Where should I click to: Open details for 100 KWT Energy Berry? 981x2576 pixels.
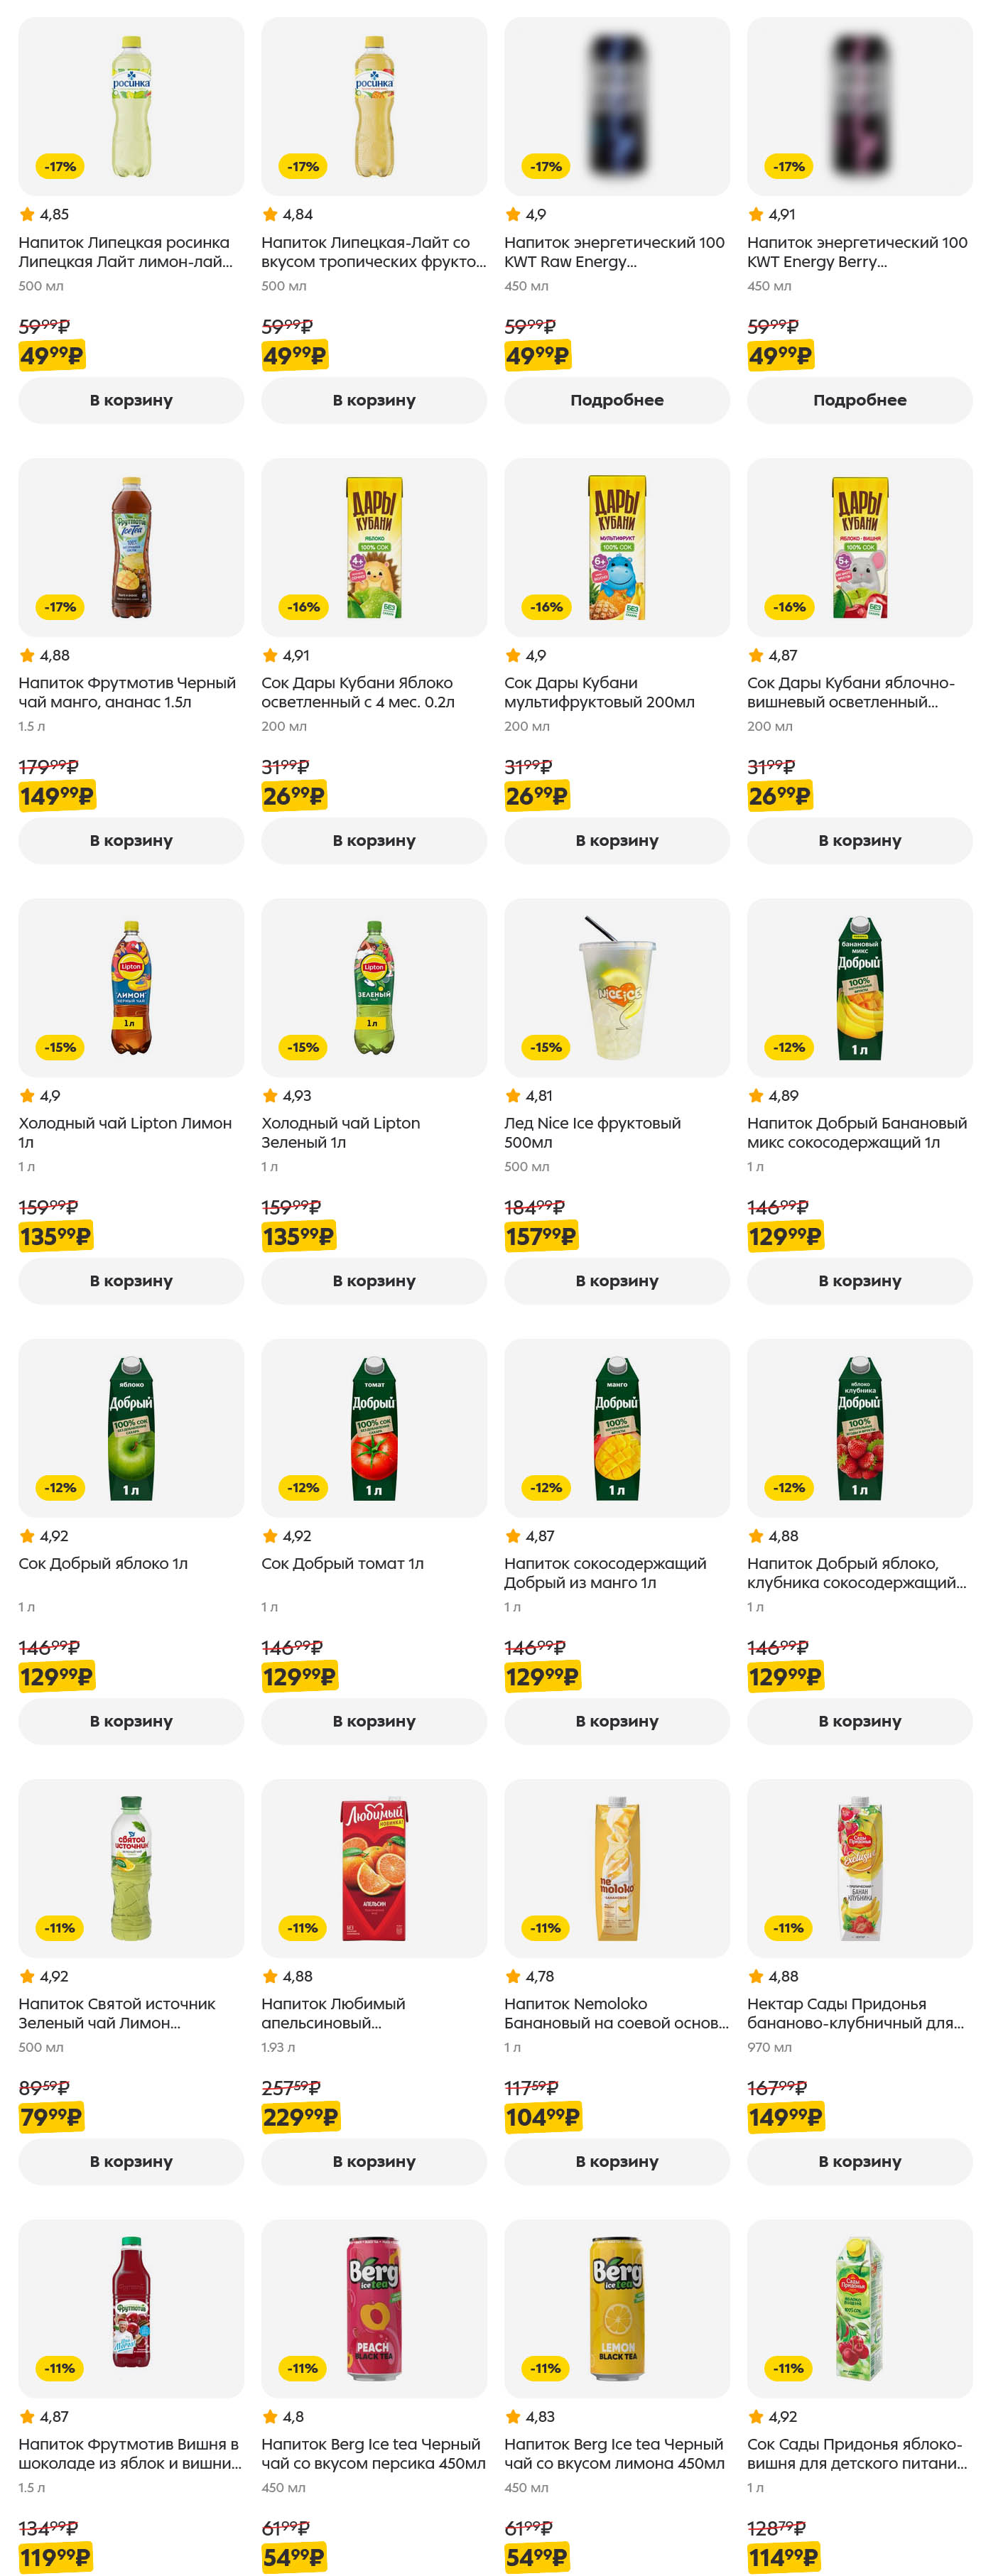859,400
